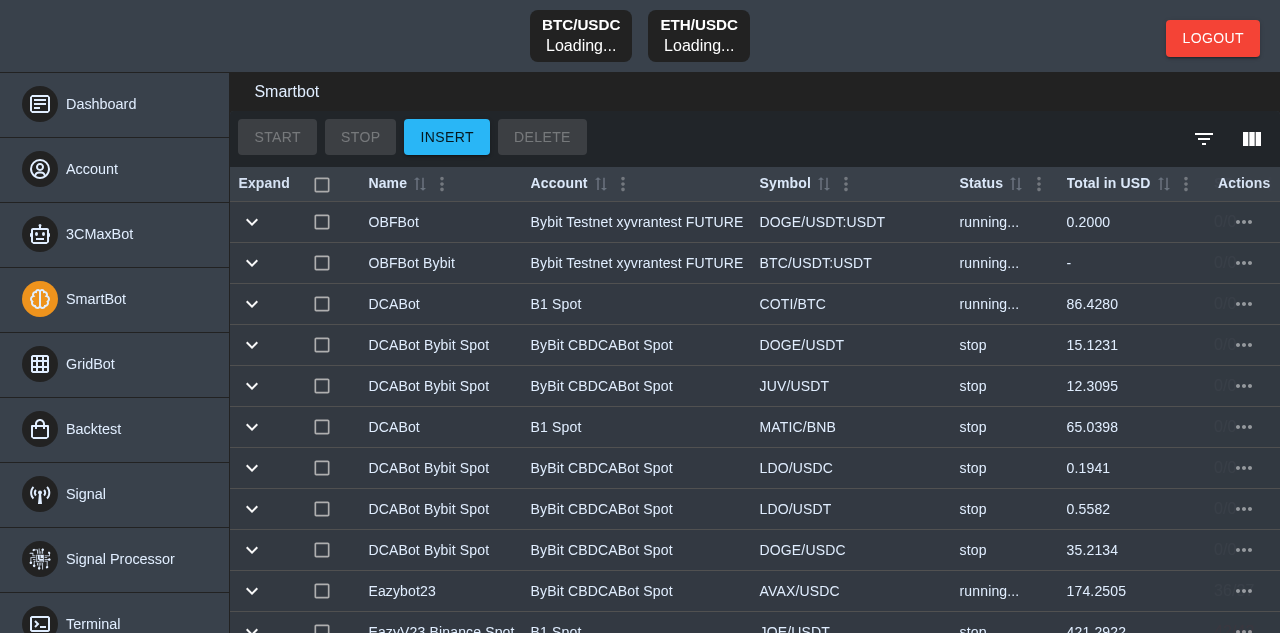Viewport: 1280px width, 633px height.
Task: Click the LOGOUT button
Action: (1213, 38)
